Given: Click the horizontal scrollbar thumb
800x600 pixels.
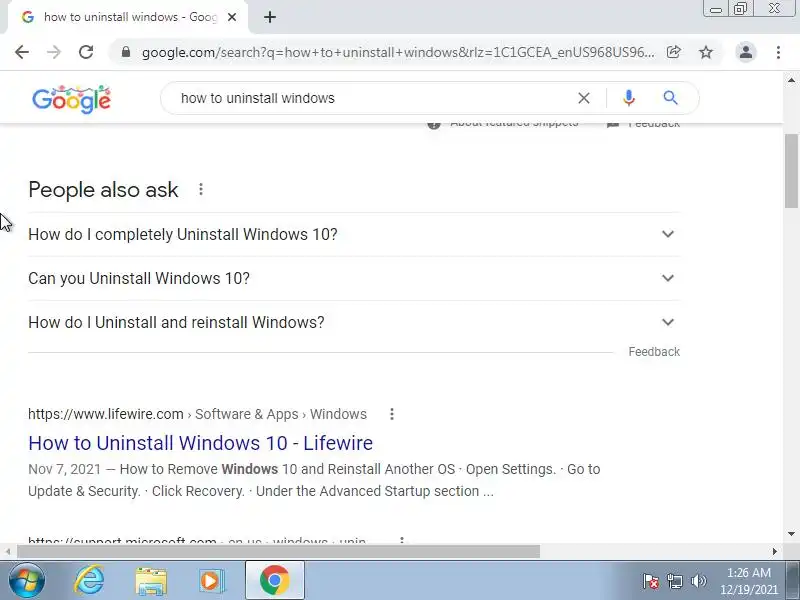Looking at the screenshot, I should pyautogui.click(x=279, y=552).
